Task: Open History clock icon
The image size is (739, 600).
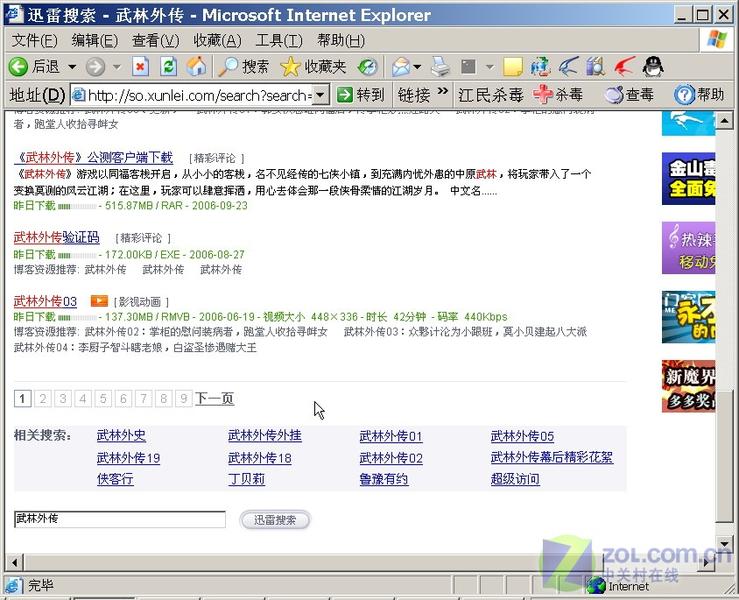Action: tap(367, 66)
